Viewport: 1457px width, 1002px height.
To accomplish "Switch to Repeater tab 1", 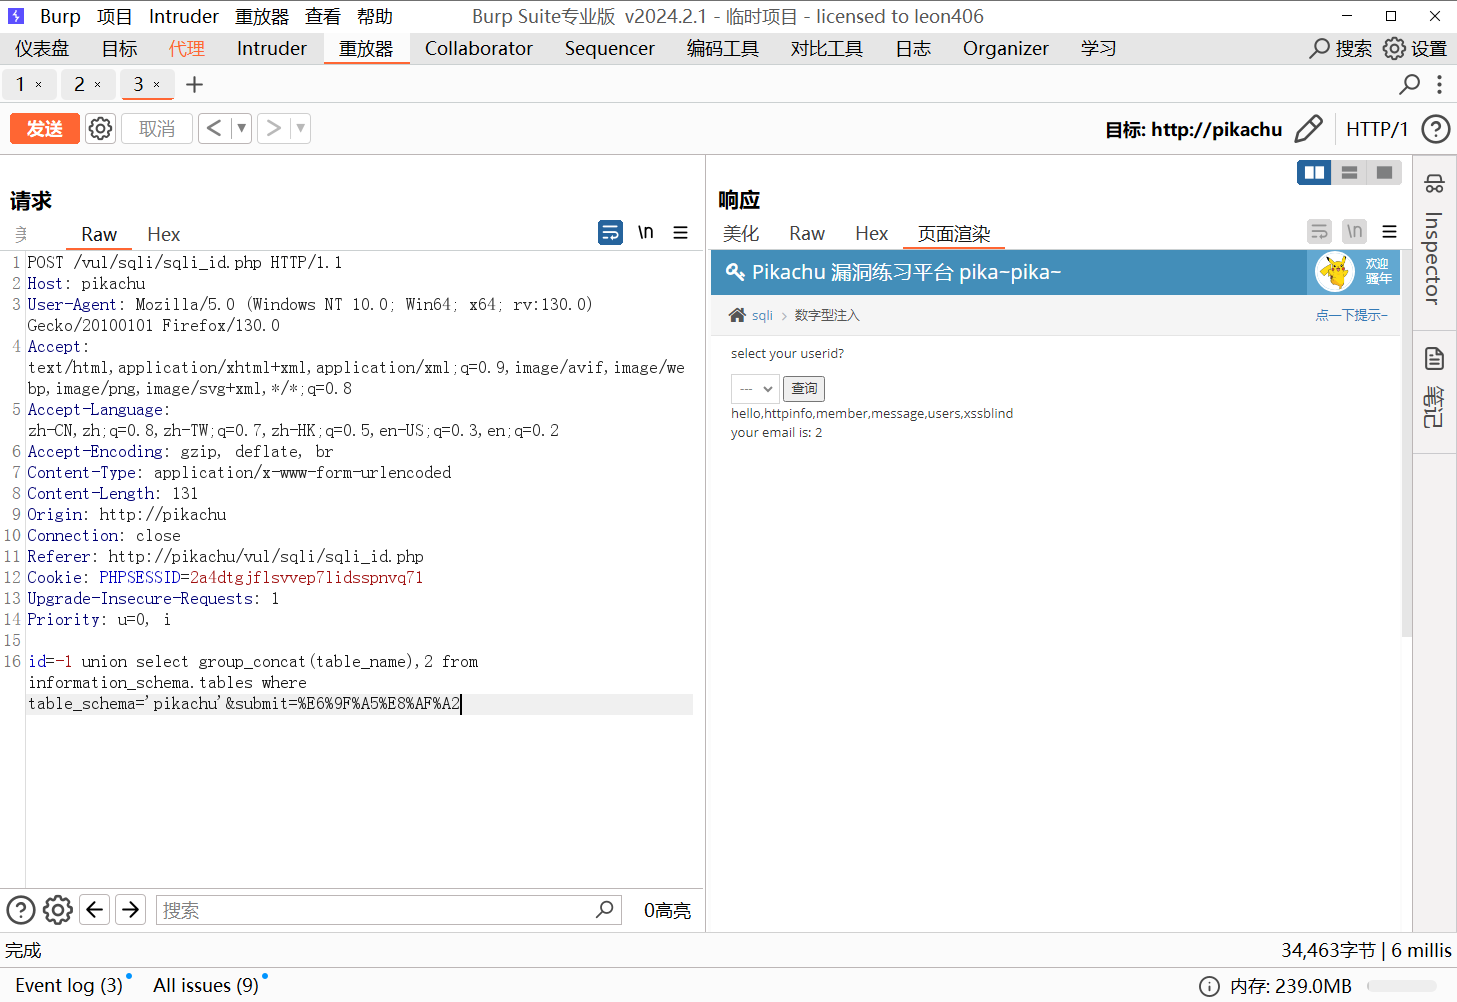I will pos(20,84).
